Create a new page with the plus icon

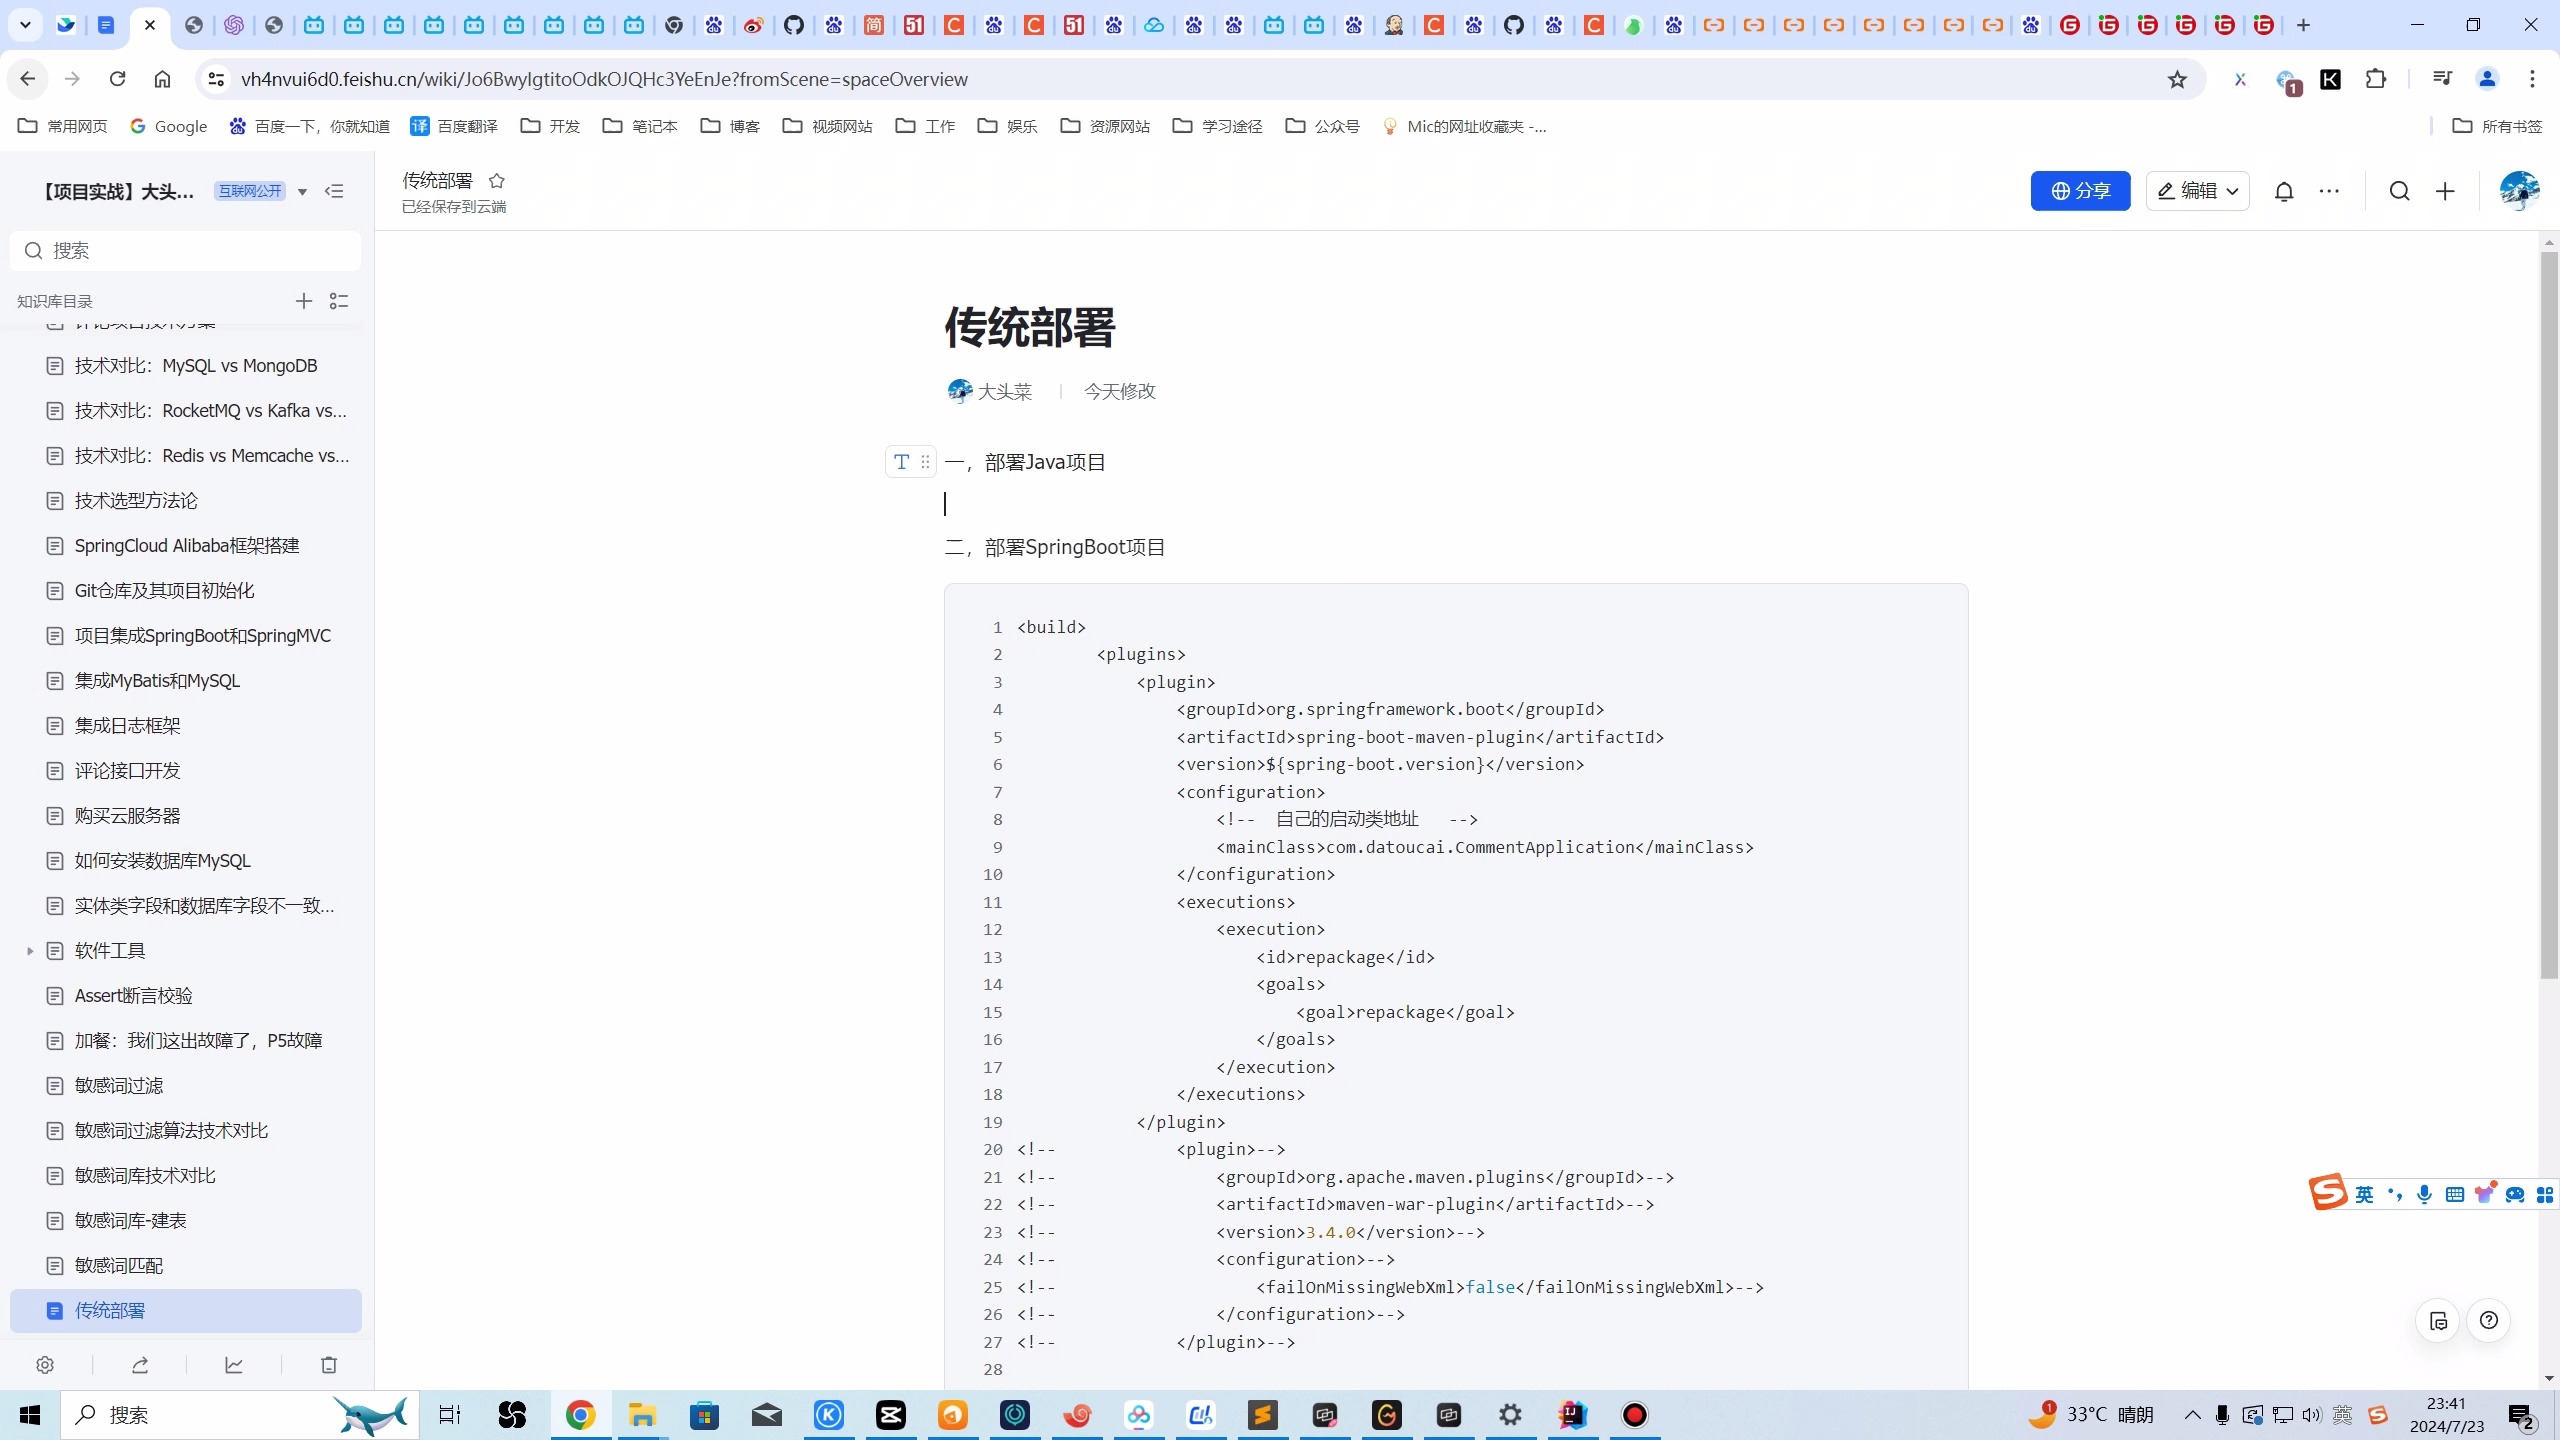click(2444, 190)
